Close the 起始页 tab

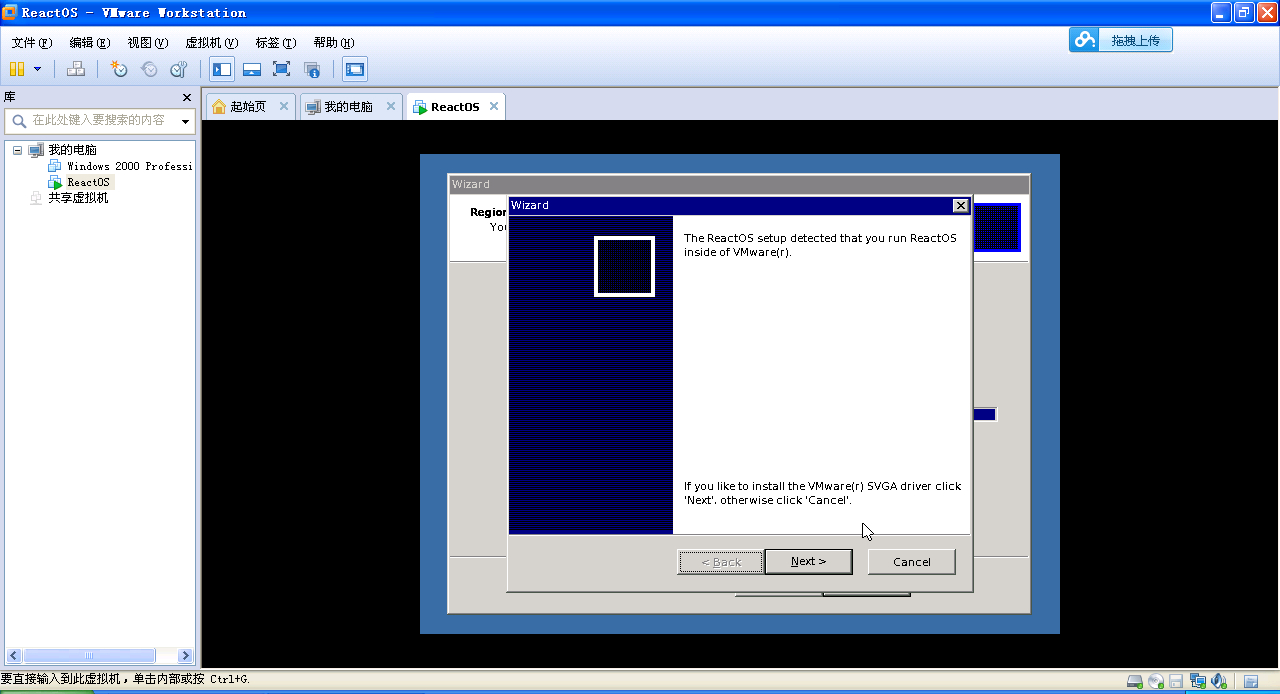coord(284,106)
